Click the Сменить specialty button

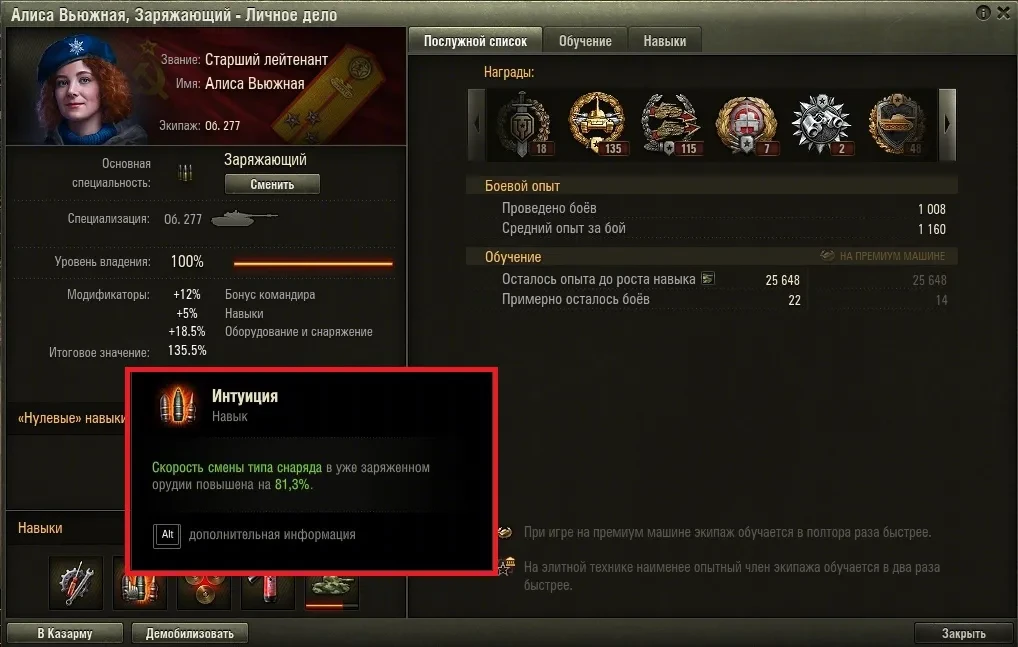point(272,184)
